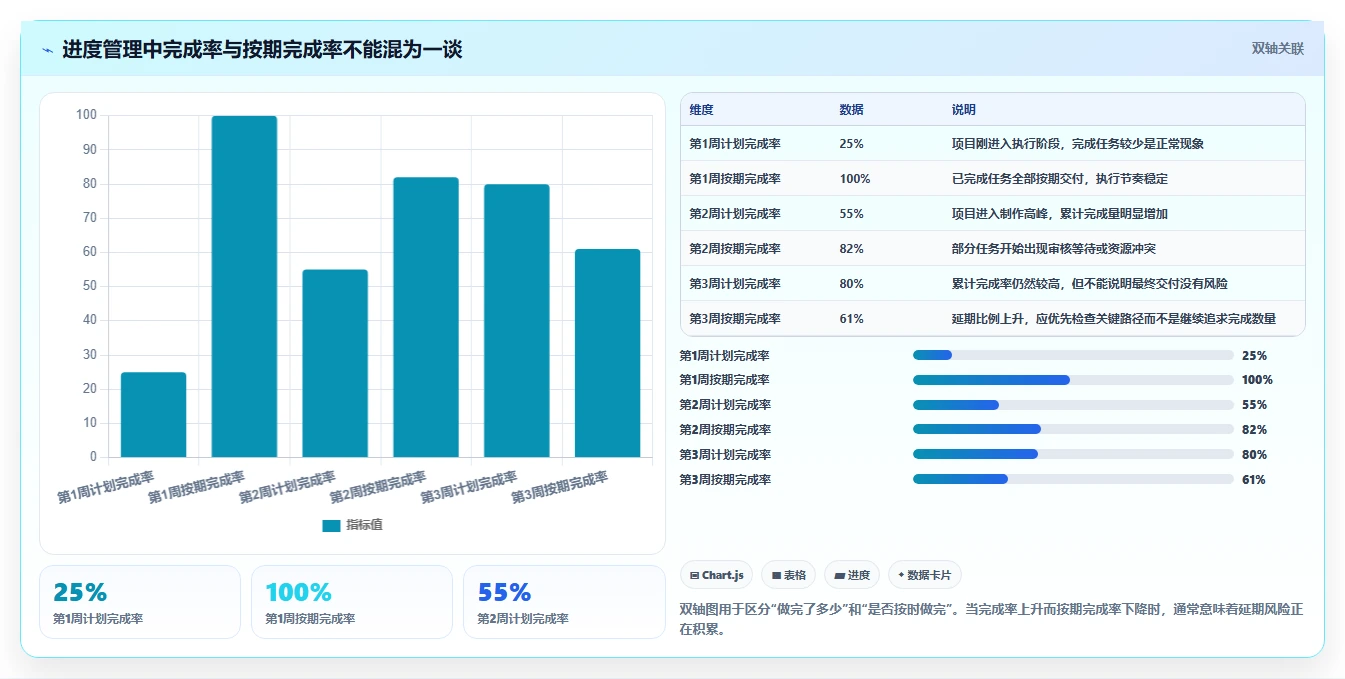Select the 55% data card
1345x679 pixels.
tap(564, 602)
